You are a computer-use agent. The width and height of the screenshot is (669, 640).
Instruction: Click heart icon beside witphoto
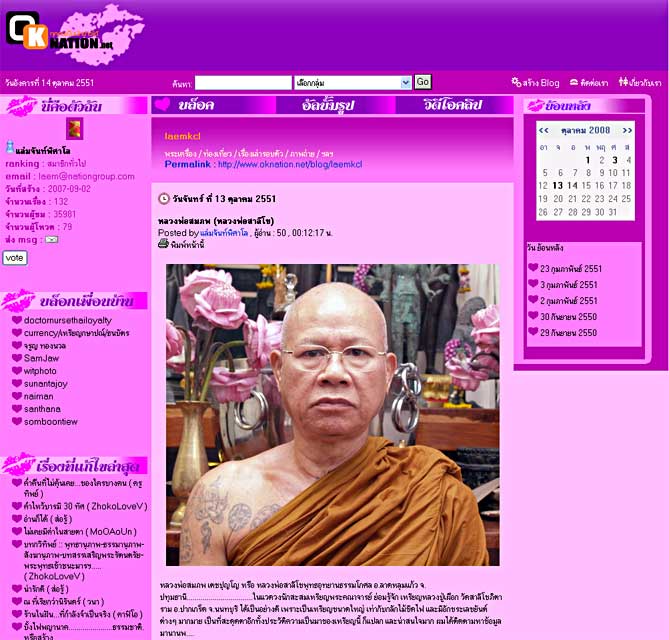17,370
